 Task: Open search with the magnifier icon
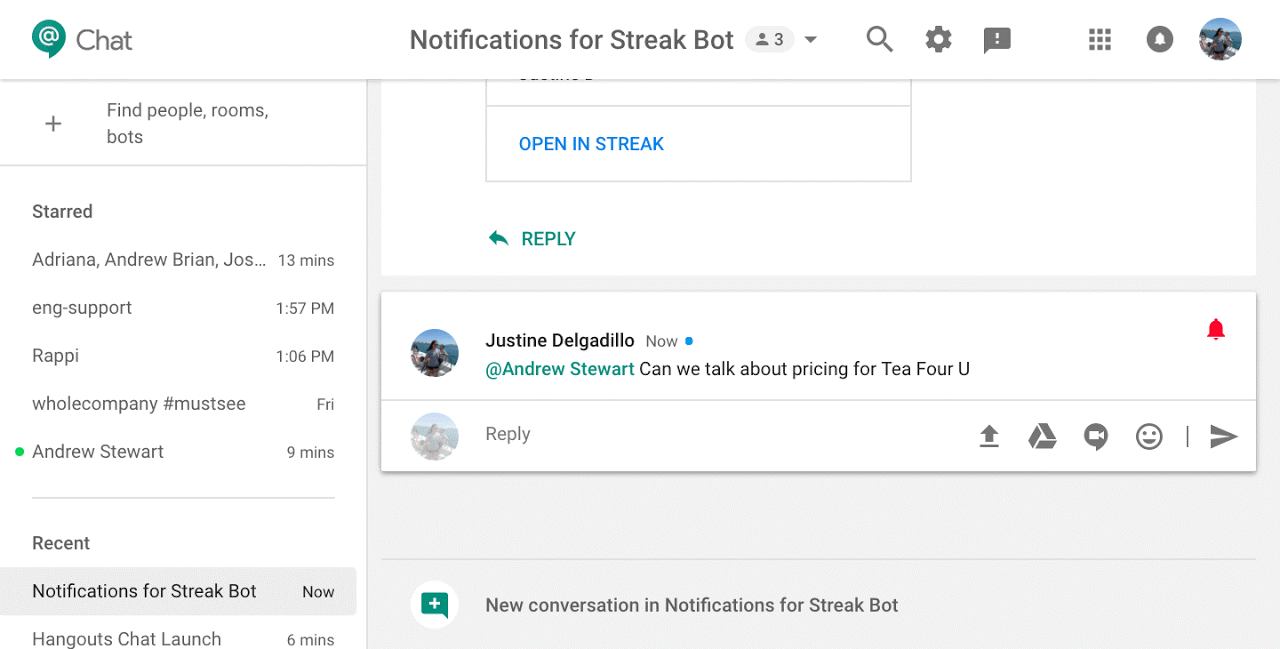coord(879,40)
